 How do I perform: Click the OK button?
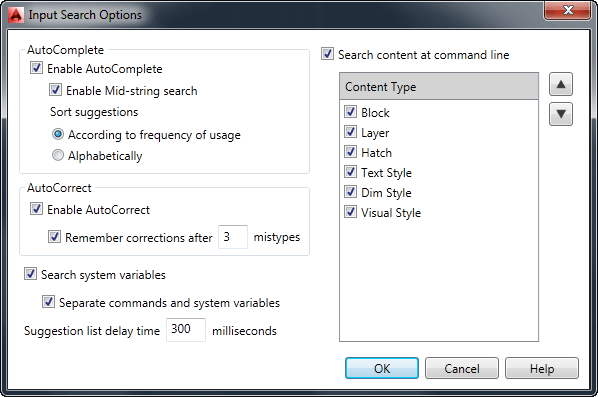point(382,368)
